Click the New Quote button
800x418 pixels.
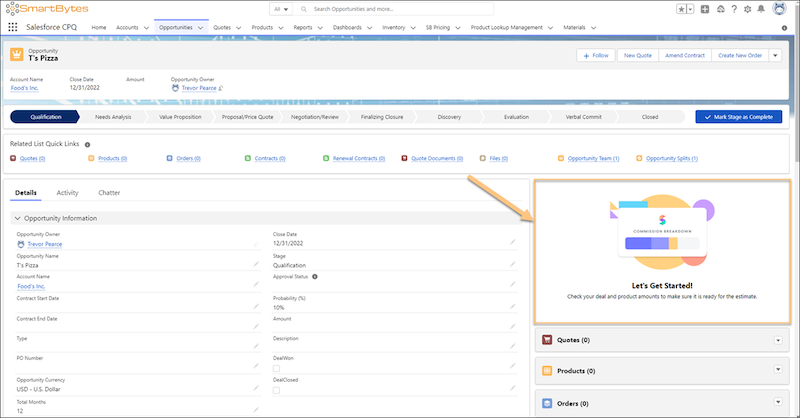pos(638,55)
